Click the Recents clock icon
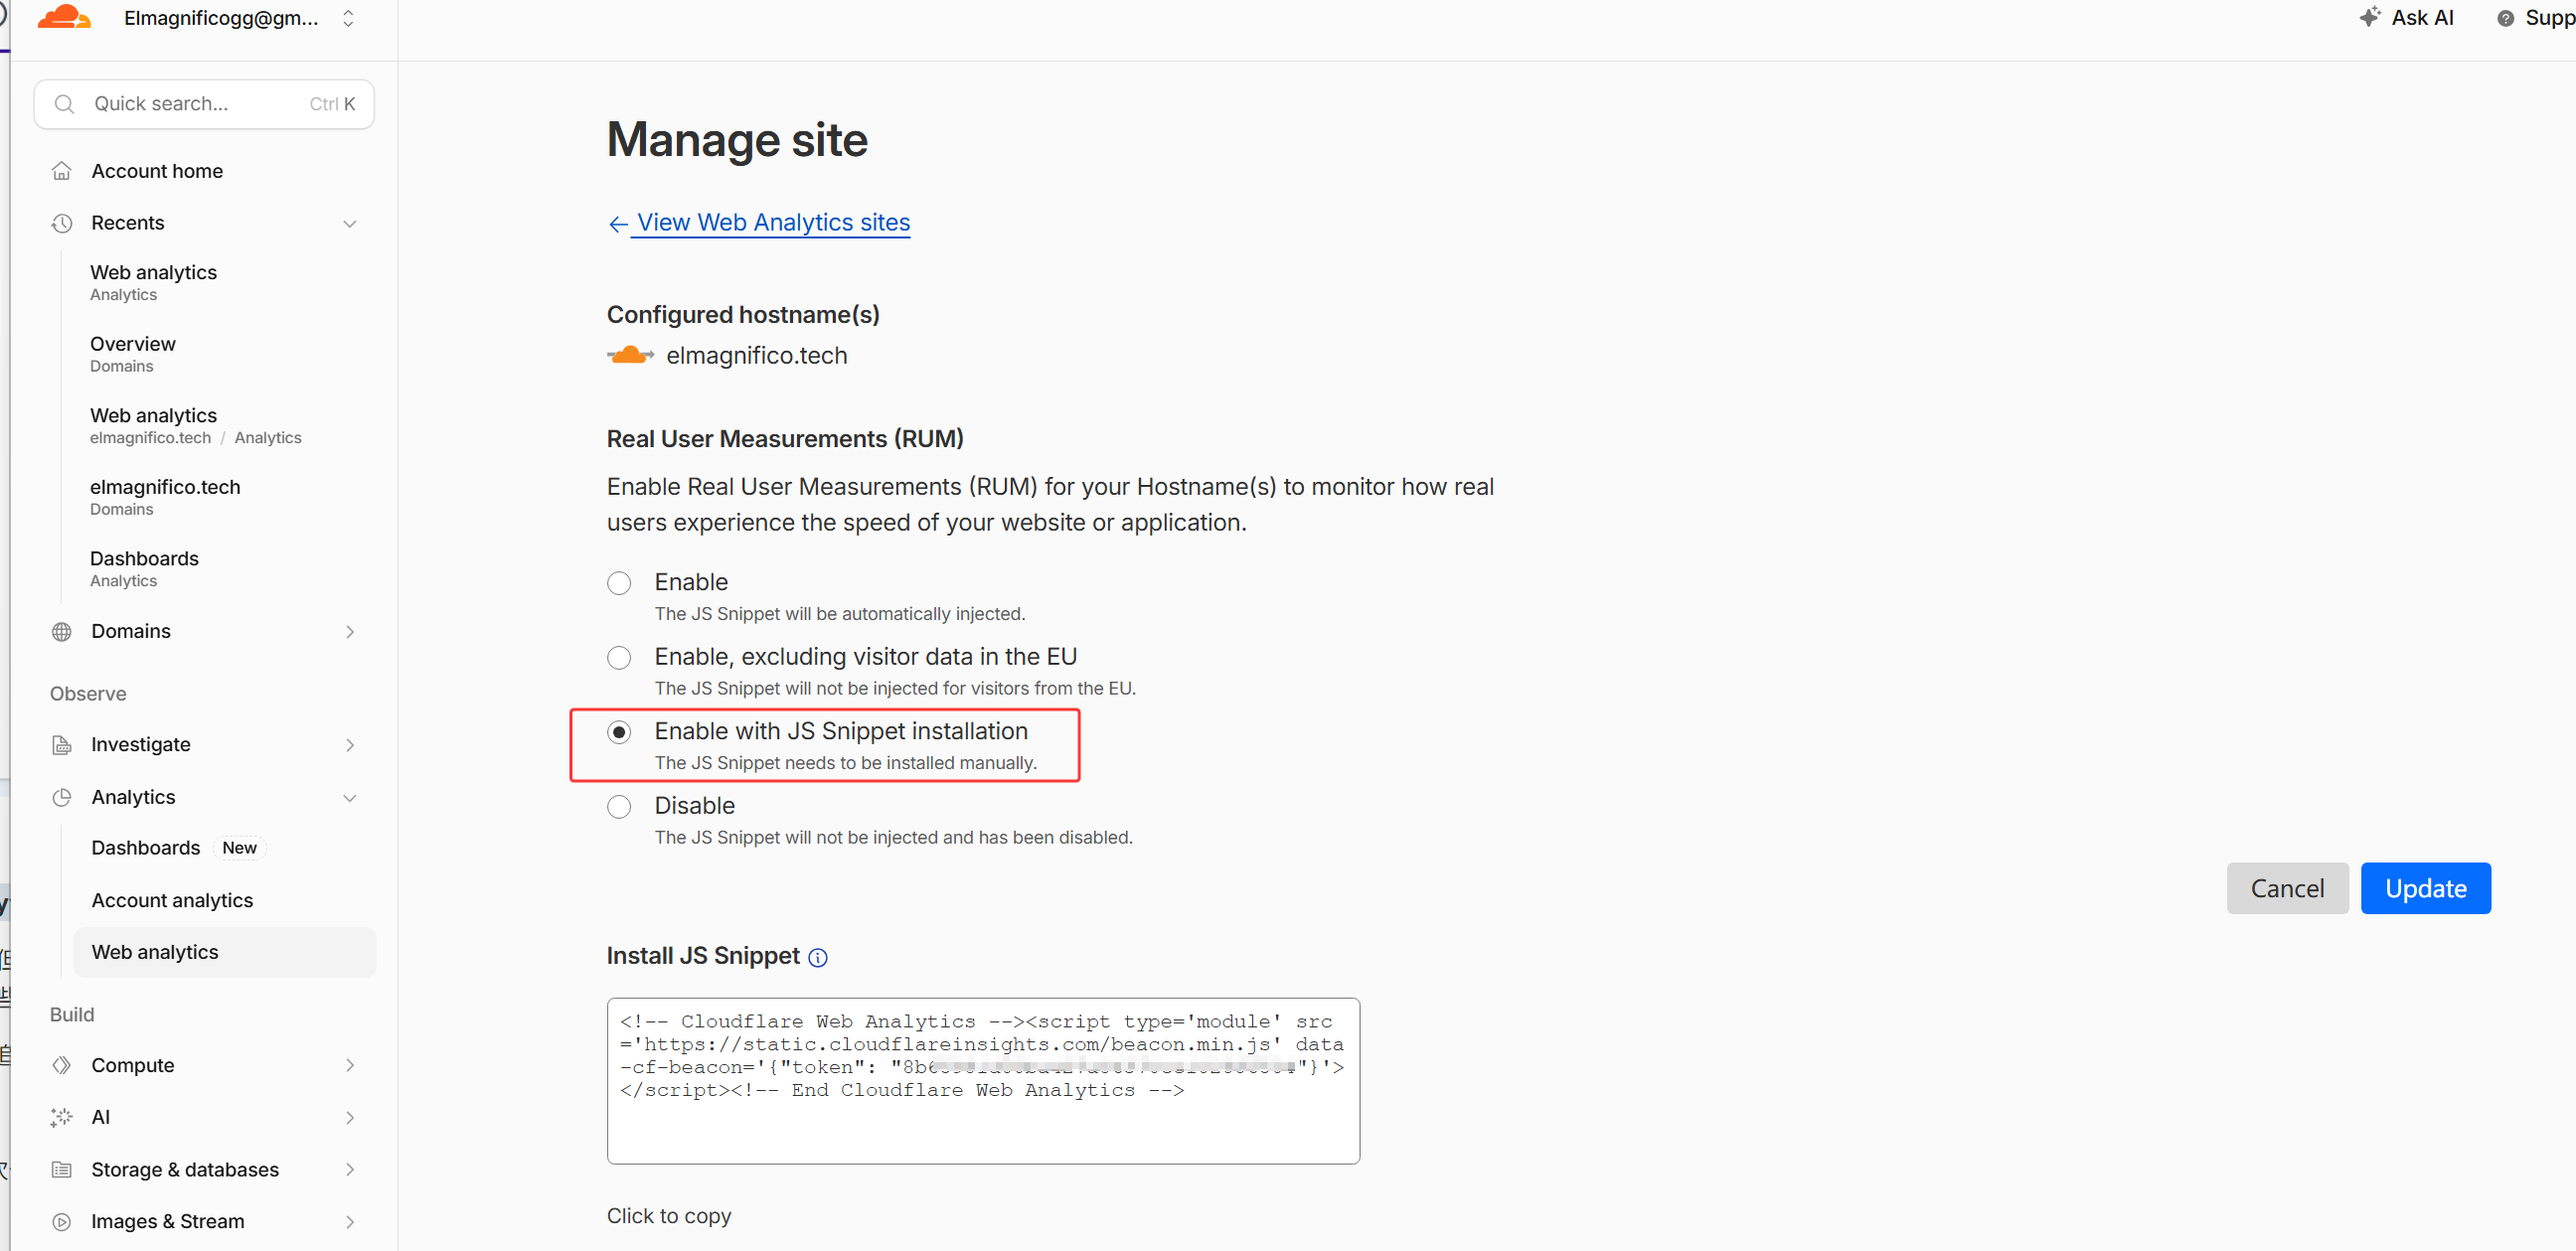Screen dimensions: 2576x1251 click(x=62, y=223)
